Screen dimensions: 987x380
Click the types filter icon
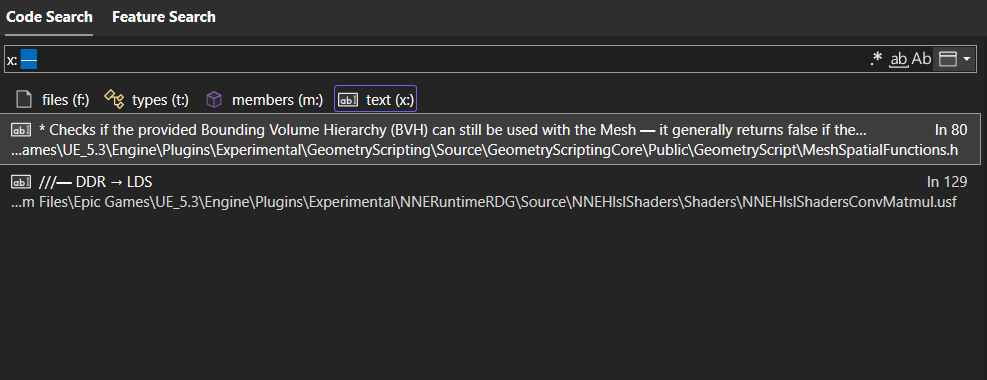114,99
